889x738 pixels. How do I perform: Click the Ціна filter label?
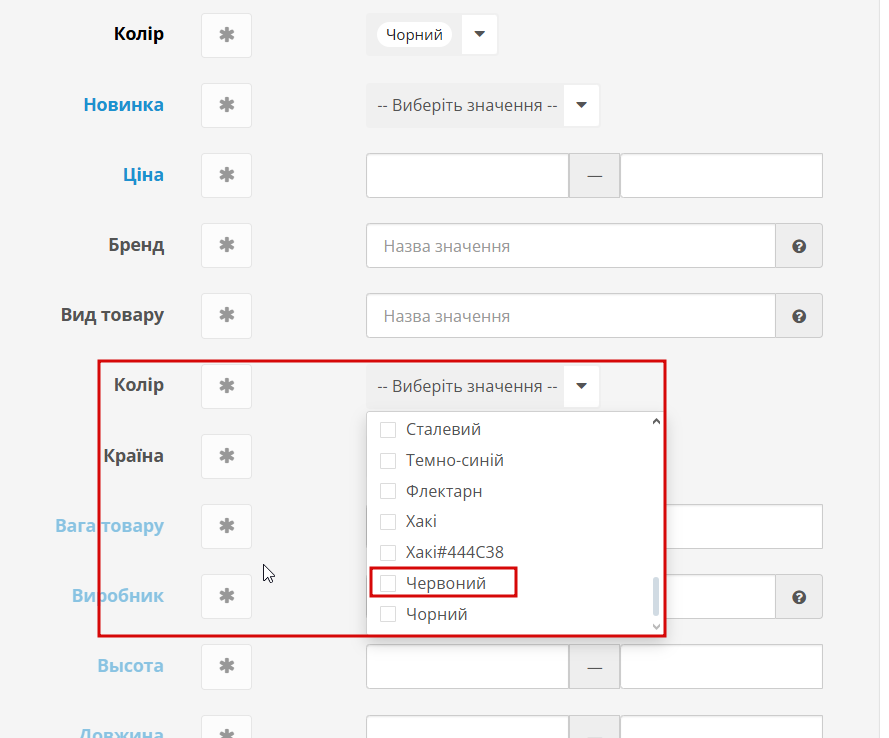click(x=143, y=175)
